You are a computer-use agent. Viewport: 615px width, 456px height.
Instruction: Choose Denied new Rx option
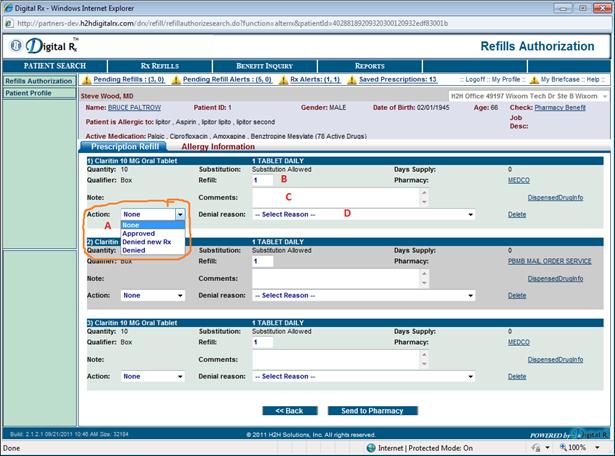(x=146, y=241)
